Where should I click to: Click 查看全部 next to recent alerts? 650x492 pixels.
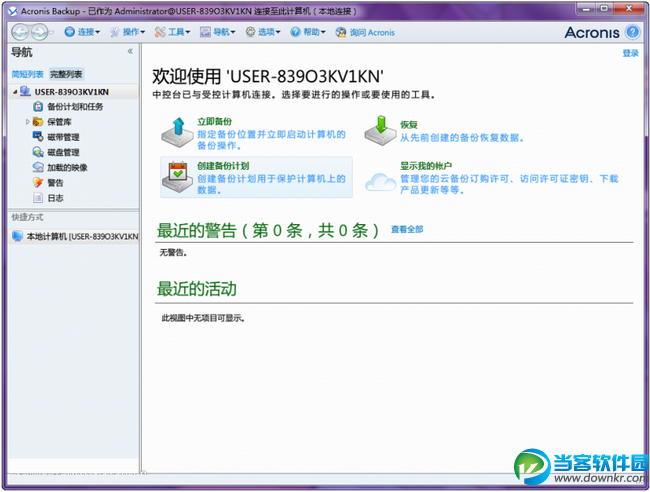coord(407,229)
